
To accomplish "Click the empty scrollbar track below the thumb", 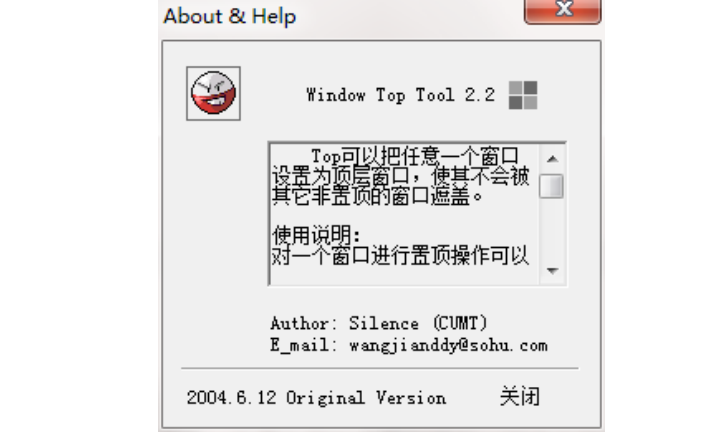I will tap(552, 229).
